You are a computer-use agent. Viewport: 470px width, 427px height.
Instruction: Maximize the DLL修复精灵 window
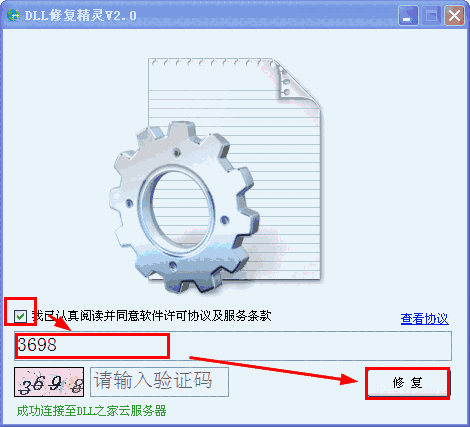tap(431, 16)
